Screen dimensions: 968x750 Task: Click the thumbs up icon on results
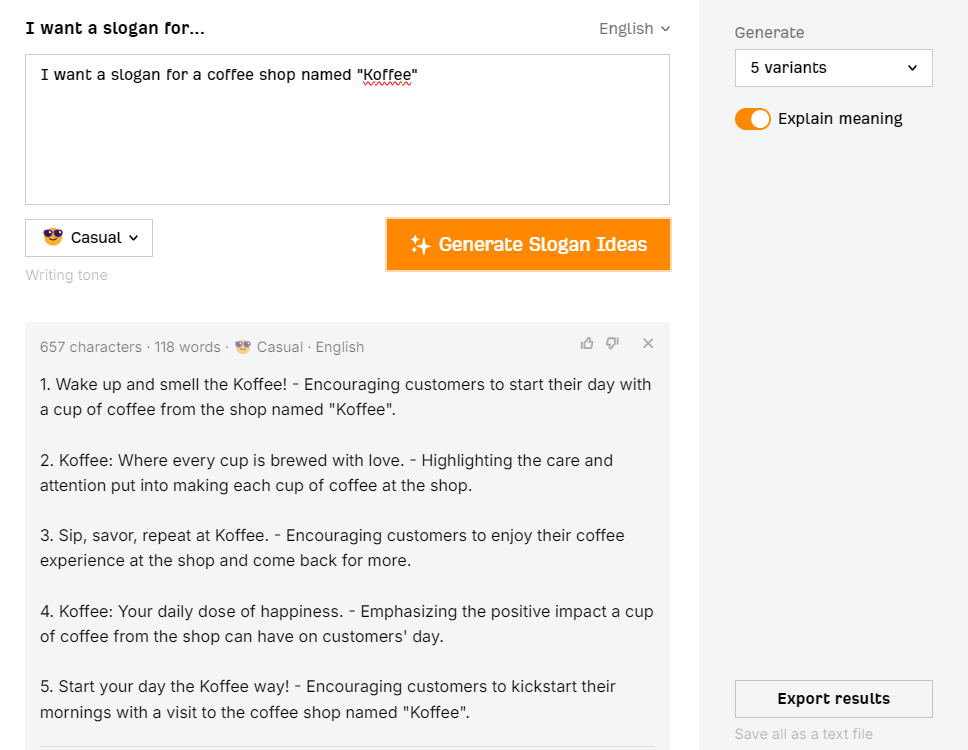[x=587, y=344]
